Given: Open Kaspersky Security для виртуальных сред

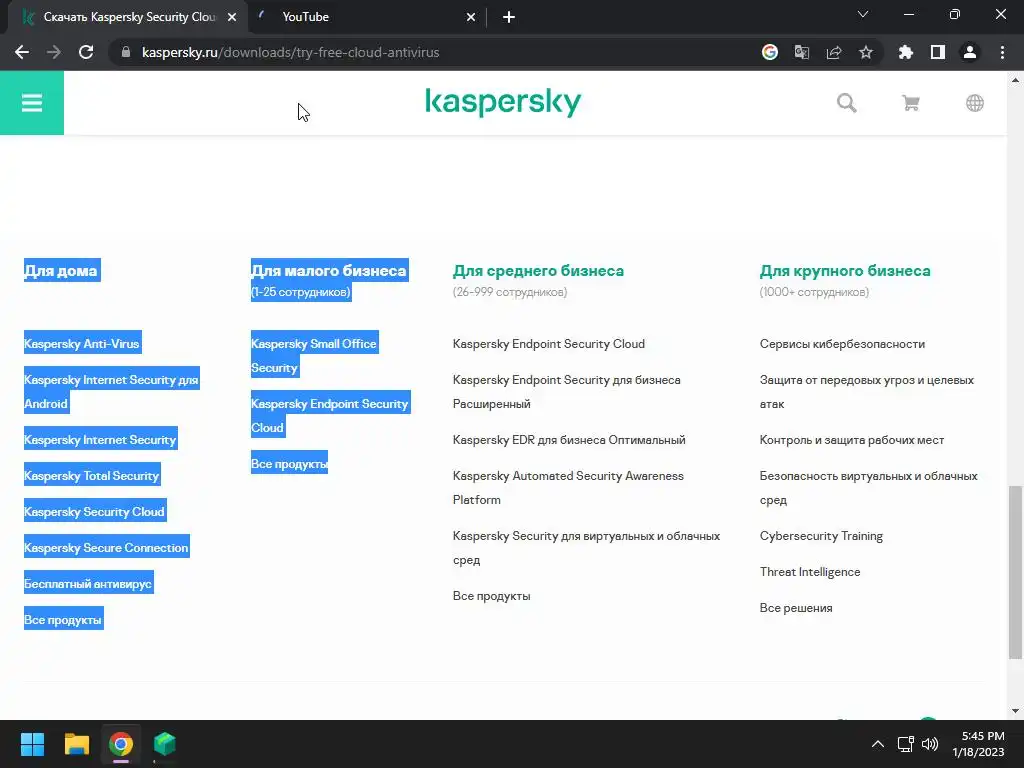Looking at the screenshot, I should (586, 547).
